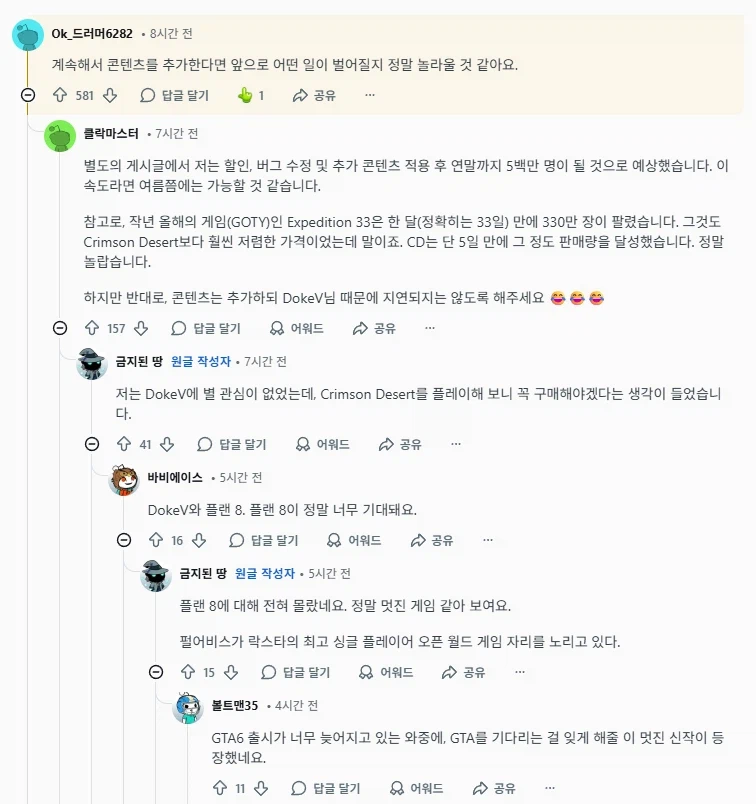Screen dimensions: 756x804
Task: Open more options for 금지된 땅's reply
Action: coord(456,443)
